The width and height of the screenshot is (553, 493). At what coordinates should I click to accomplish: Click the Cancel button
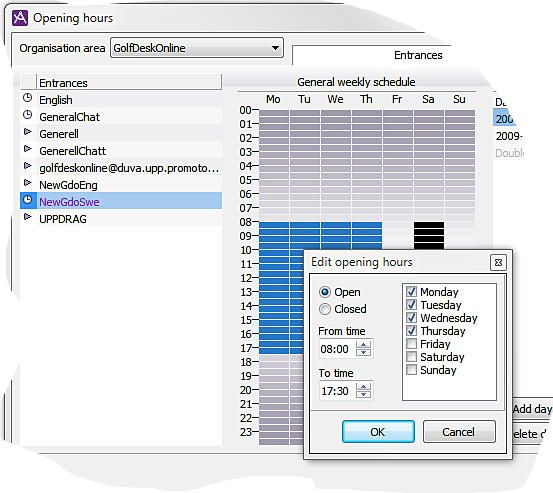point(459,432)
